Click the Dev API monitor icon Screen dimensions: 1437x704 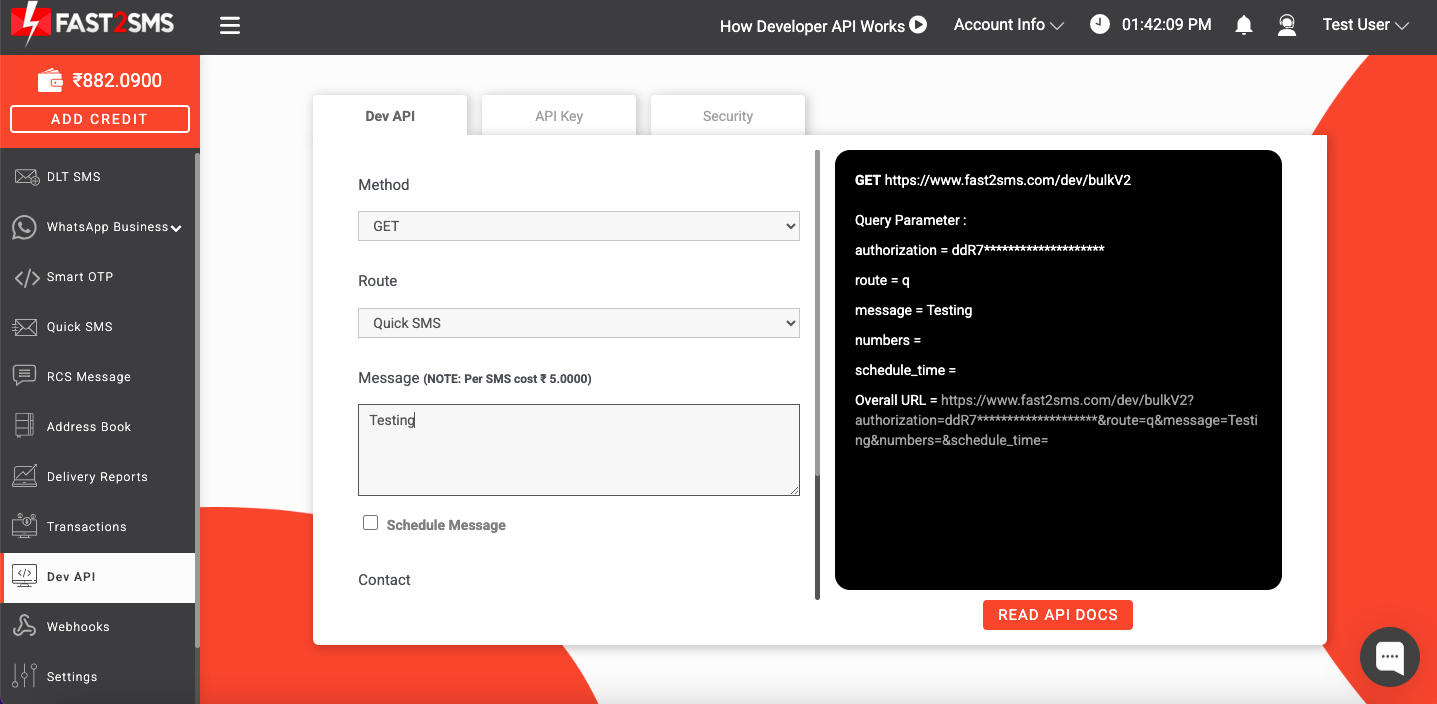coord(25,576)
